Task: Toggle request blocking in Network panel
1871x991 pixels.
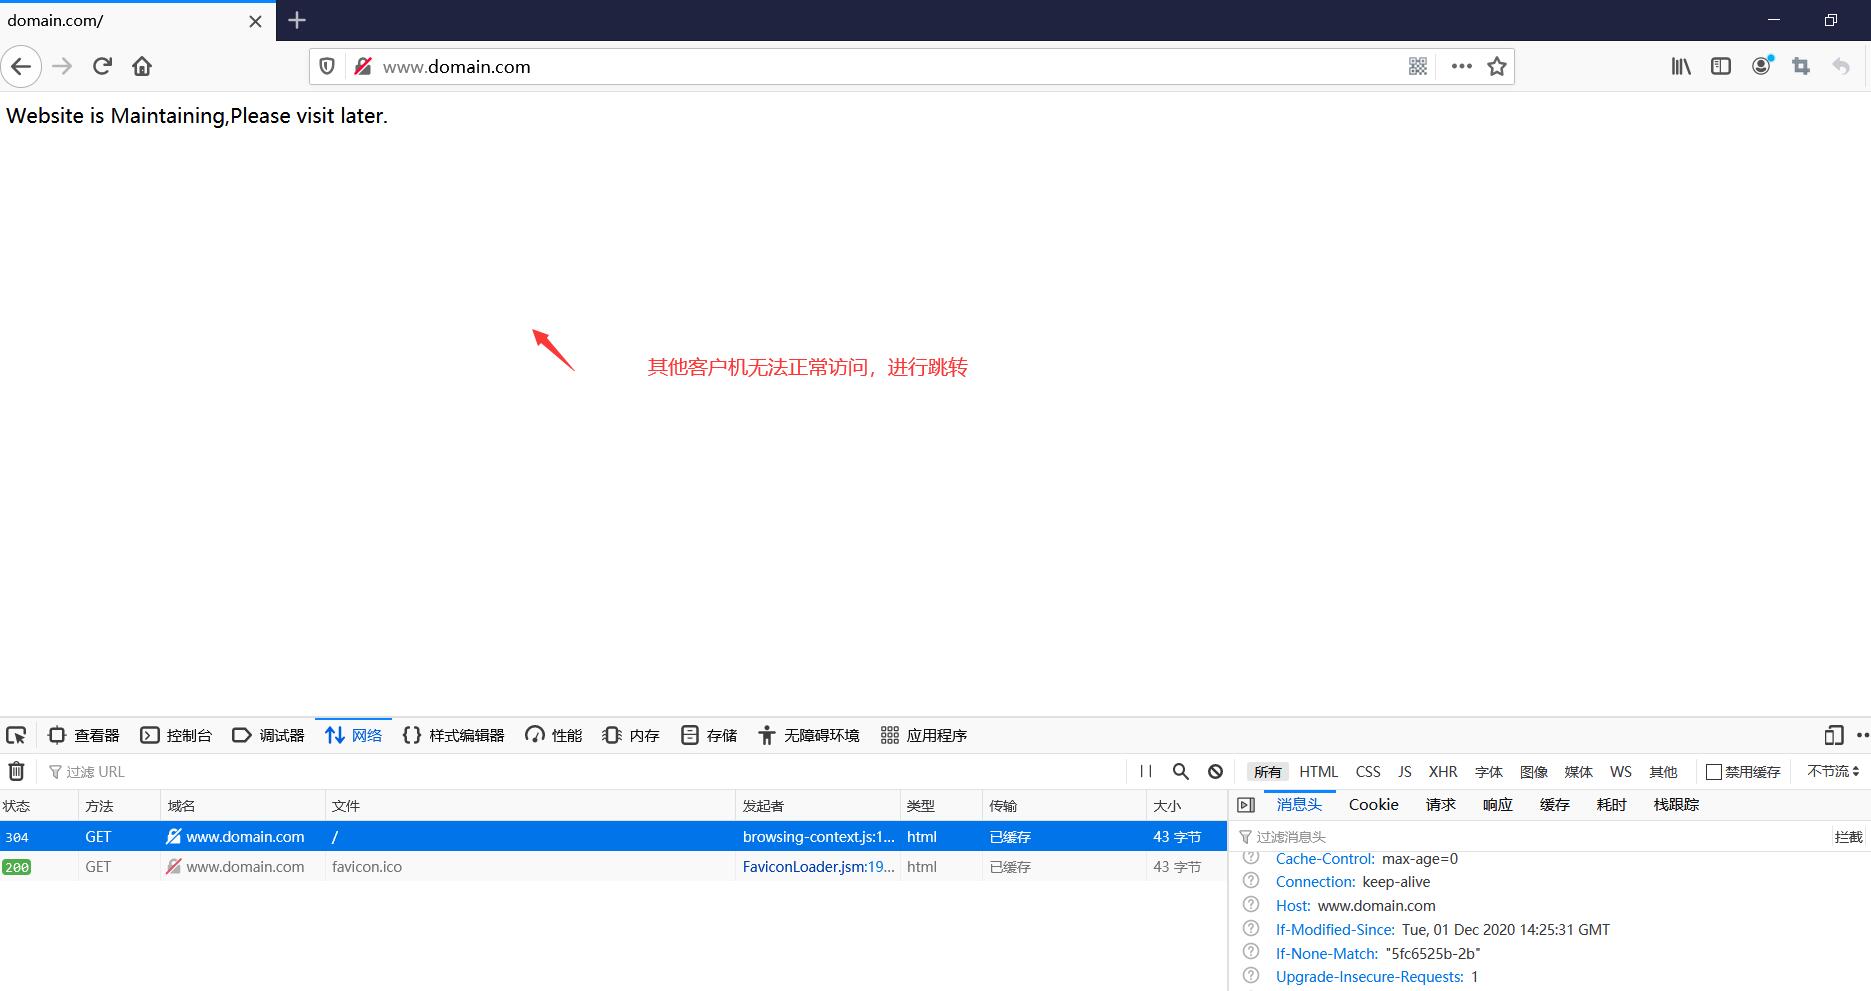Action: point(1214,771)
